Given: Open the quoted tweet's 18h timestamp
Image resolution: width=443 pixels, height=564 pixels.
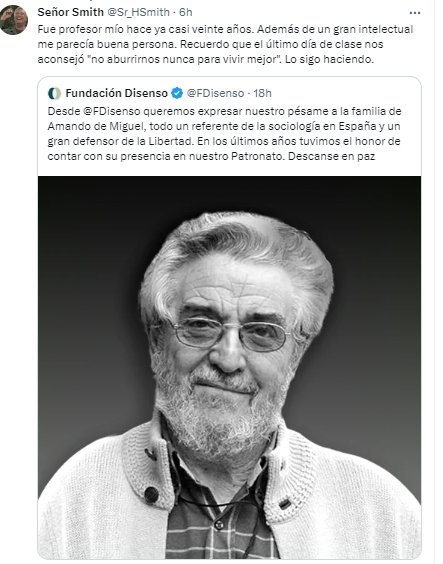Looking at the screenshot, I should (x=262, y=94).
